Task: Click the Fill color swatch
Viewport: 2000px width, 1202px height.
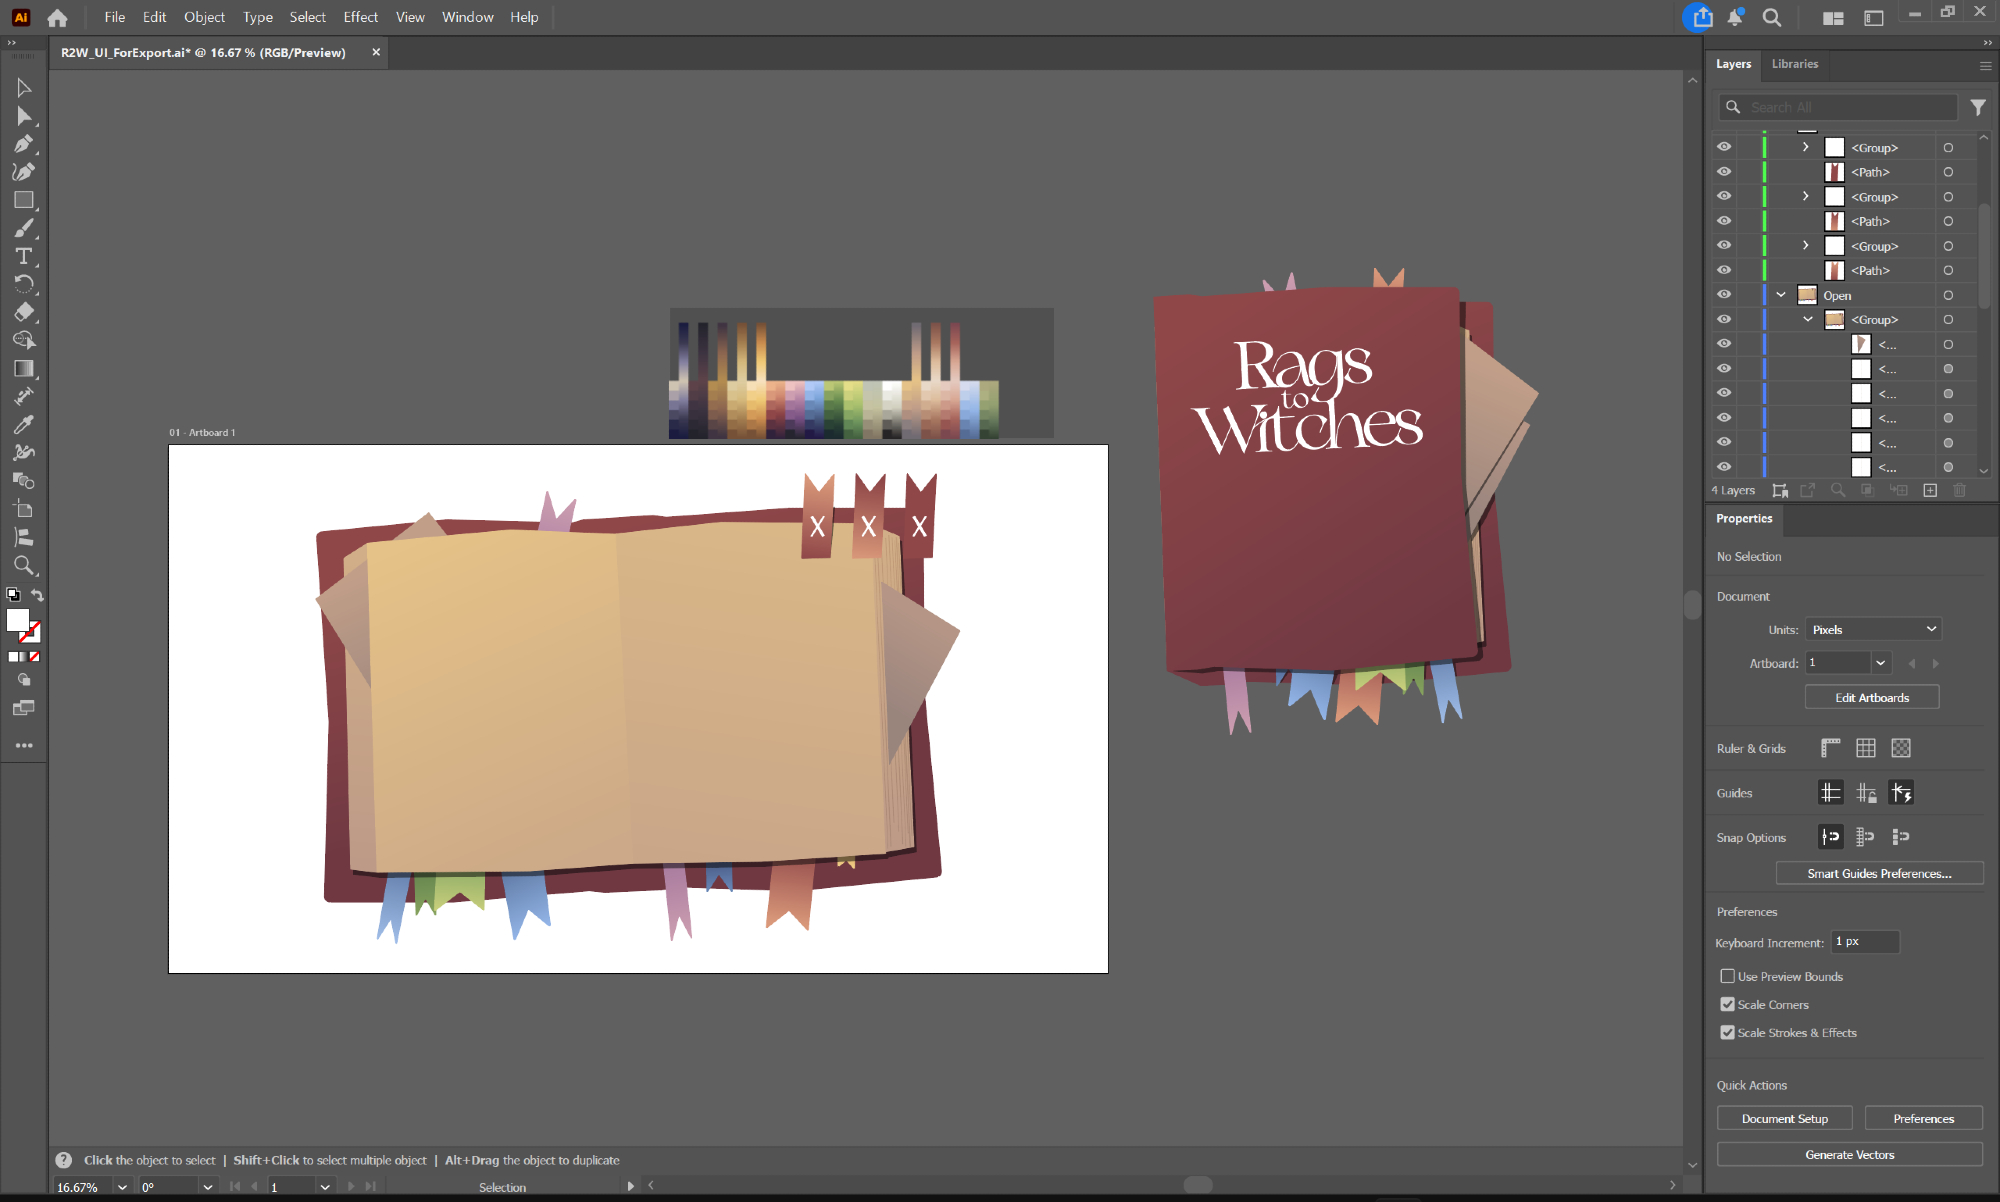Action: pos(18,621)
